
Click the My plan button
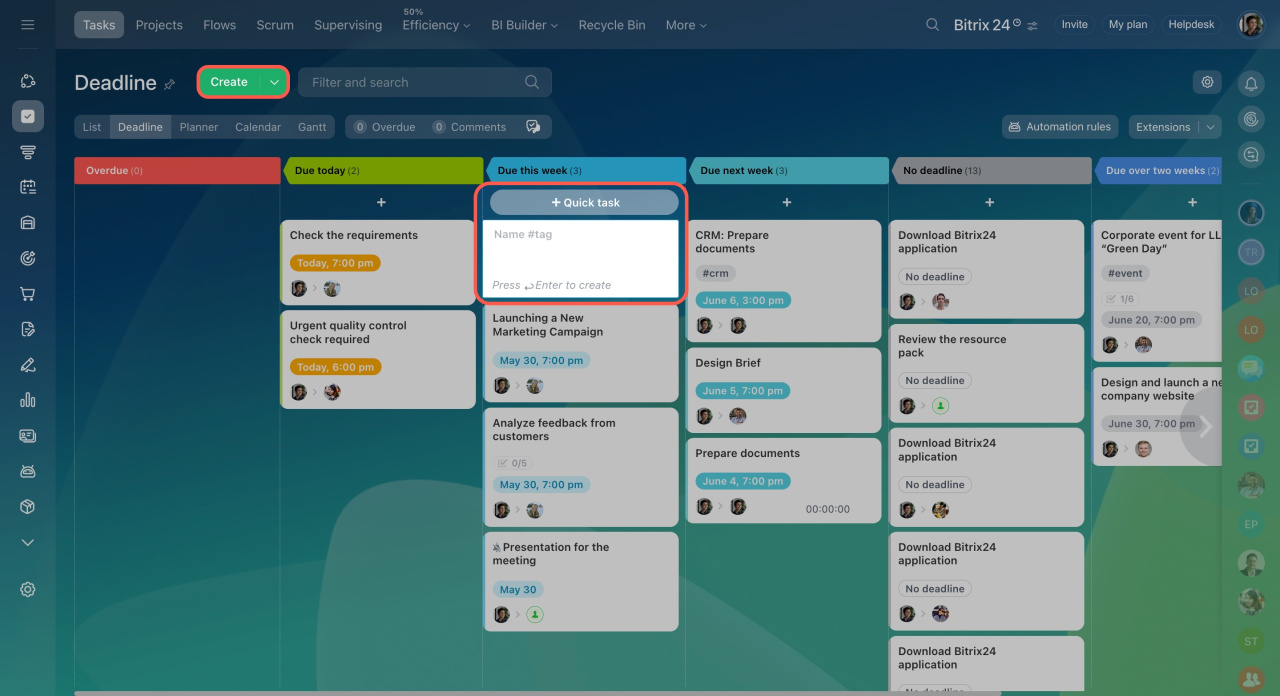(x=1128, y=25)
